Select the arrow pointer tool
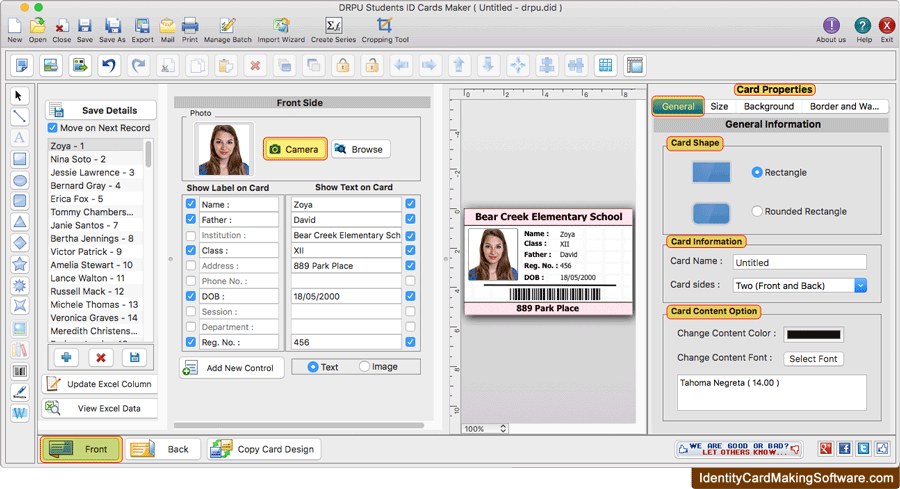The width and height of the screenshot is (900, 489). (19, 95)
